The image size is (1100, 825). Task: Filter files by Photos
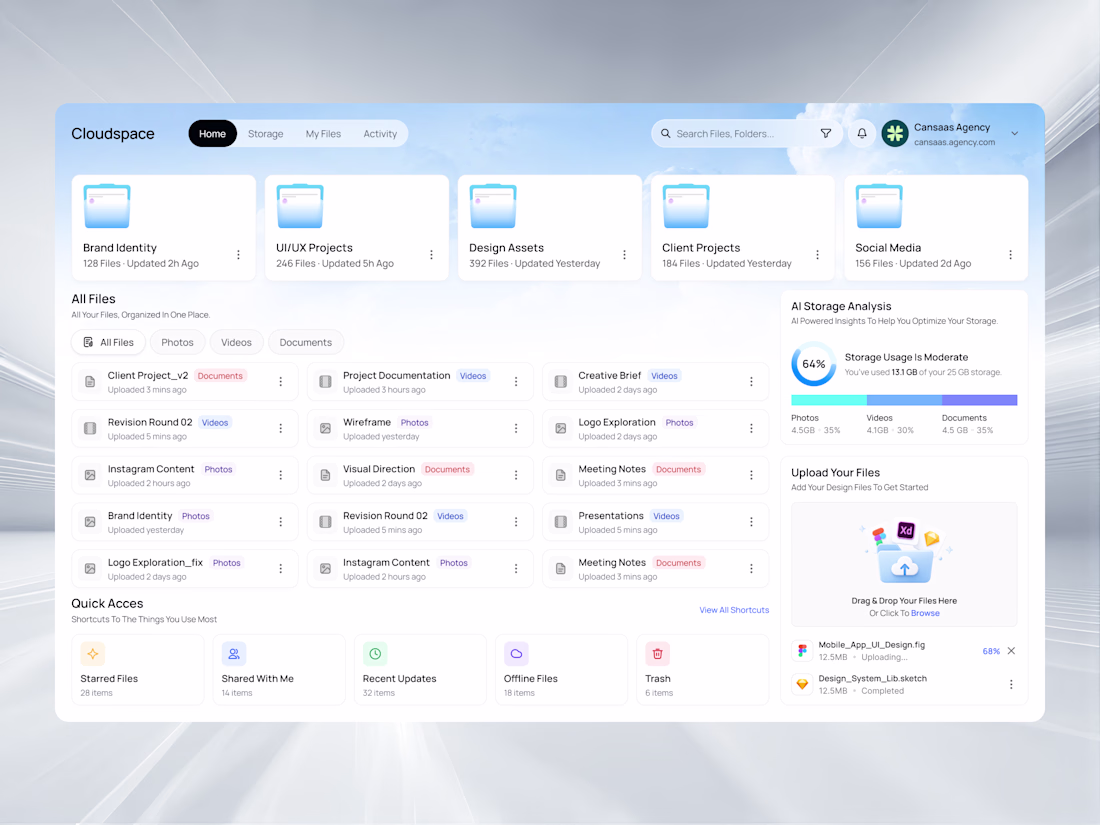(x=177, y=342)
